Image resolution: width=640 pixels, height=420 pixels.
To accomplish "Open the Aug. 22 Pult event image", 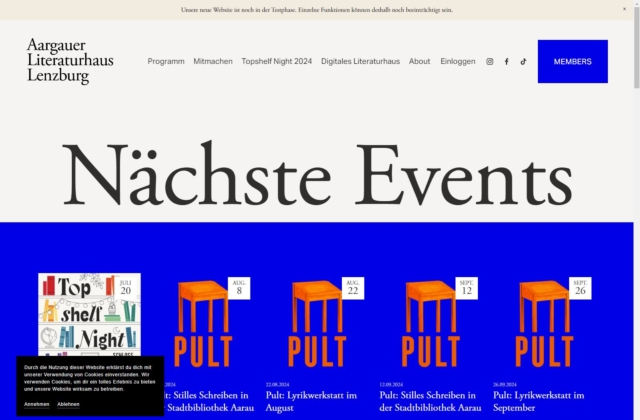I will click(317, 323).
